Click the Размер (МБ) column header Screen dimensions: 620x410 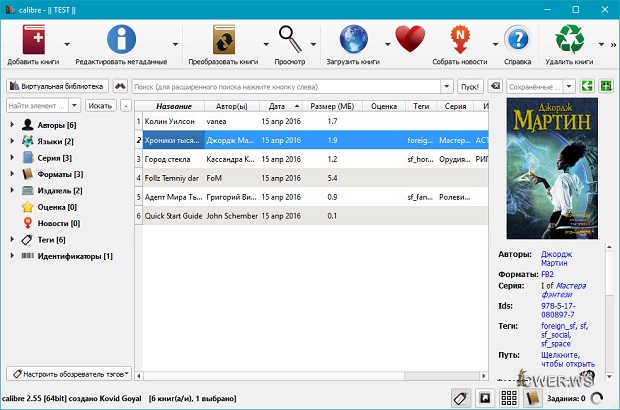(x=330, y=105)
